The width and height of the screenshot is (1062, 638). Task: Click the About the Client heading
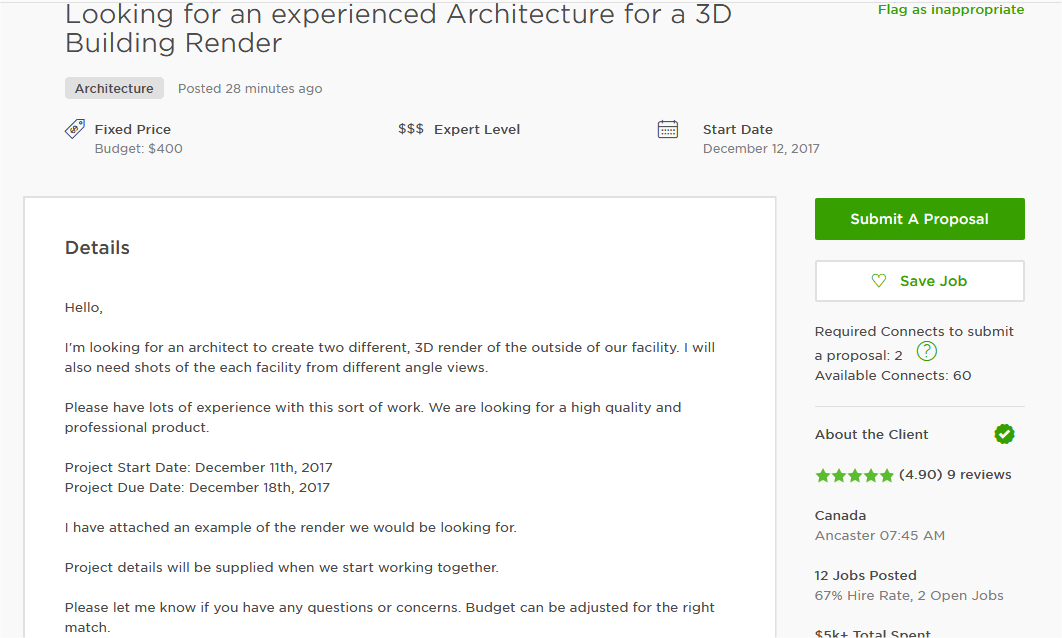tap(871, 434)
